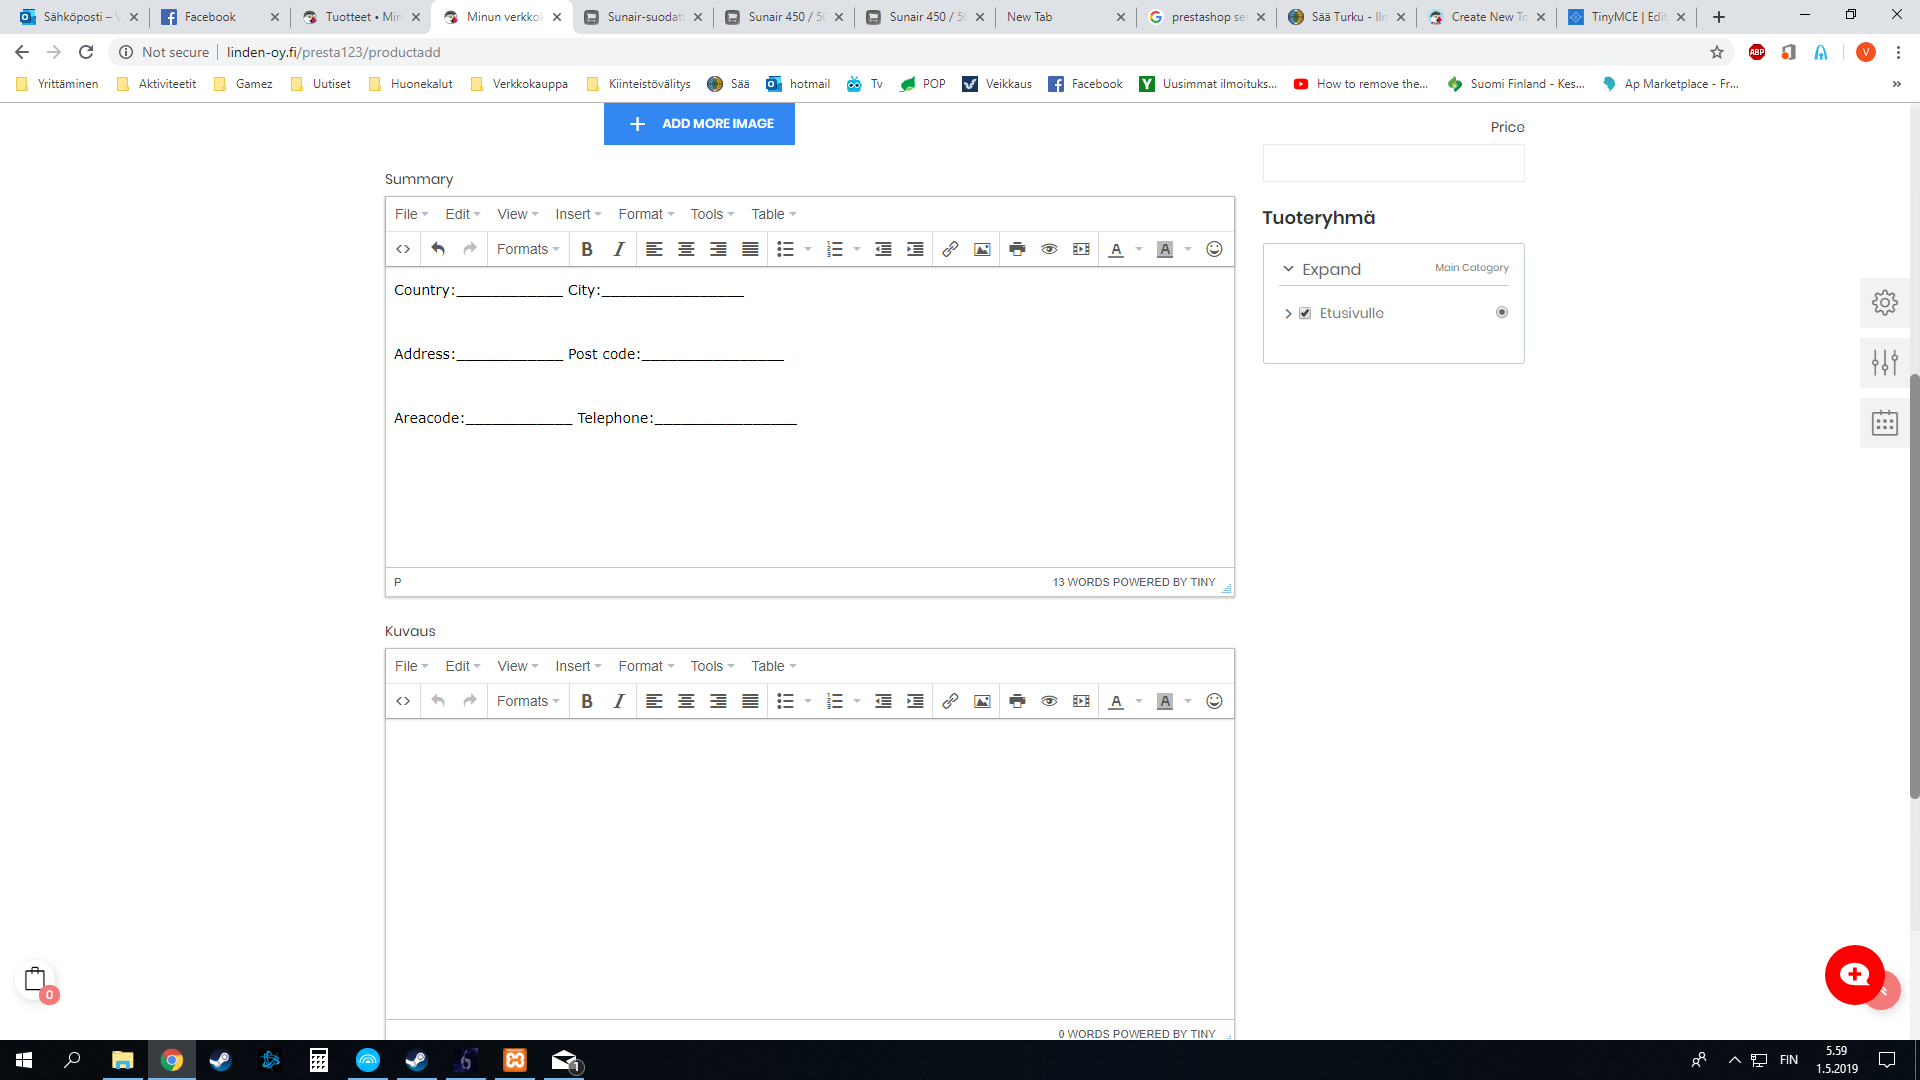Open Formats dropdown in Summary editor
Viewport: 1920px width, 1080px height.
(528, 249)
